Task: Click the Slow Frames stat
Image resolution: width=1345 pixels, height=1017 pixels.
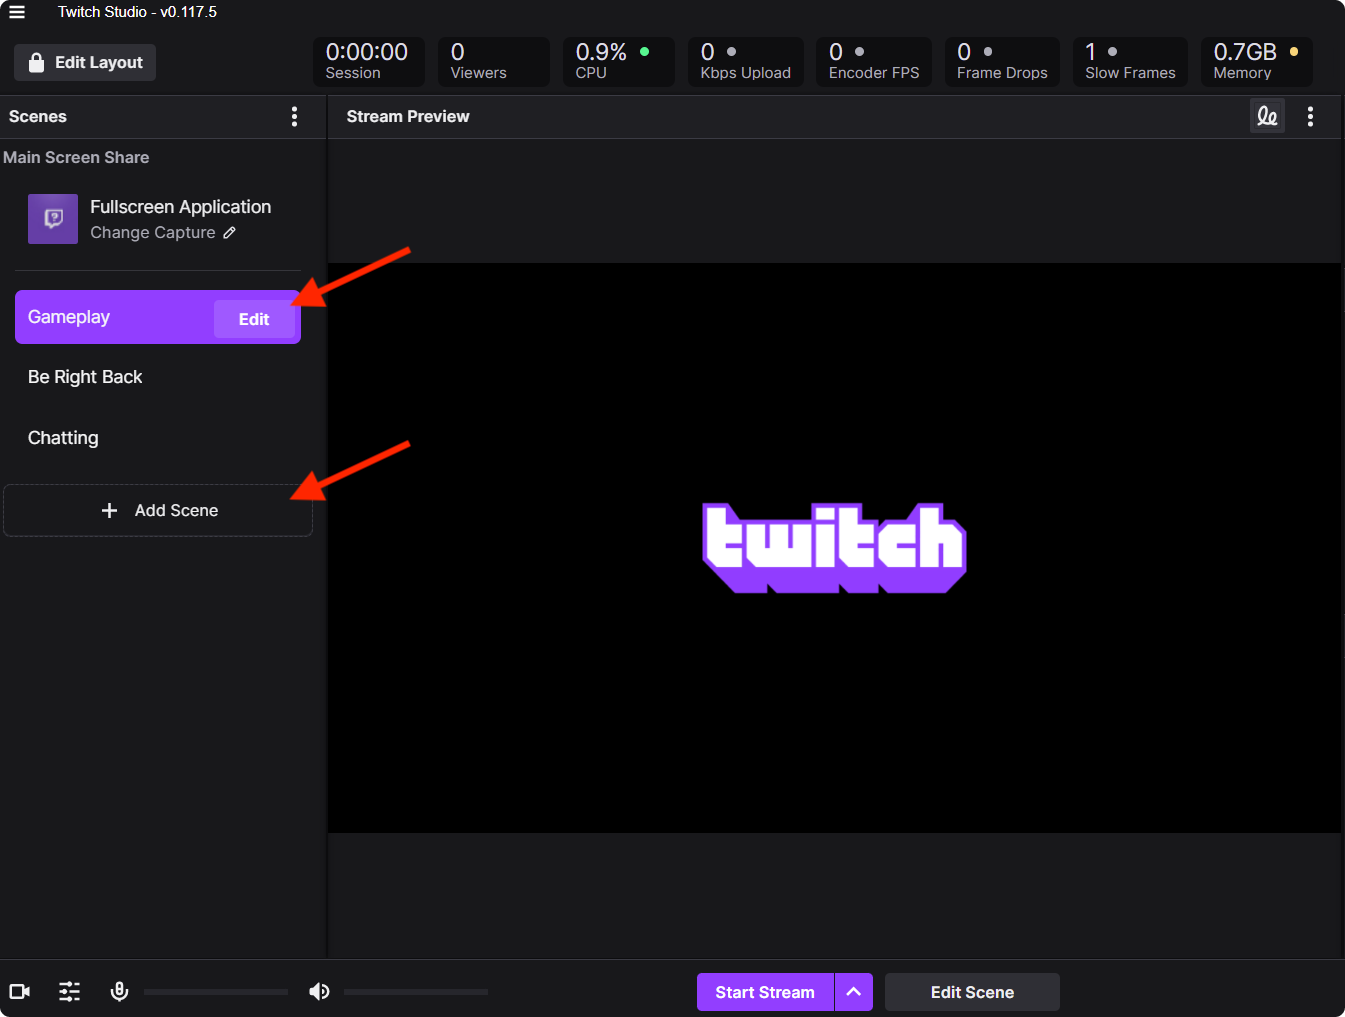Action: click(1130, 61)
